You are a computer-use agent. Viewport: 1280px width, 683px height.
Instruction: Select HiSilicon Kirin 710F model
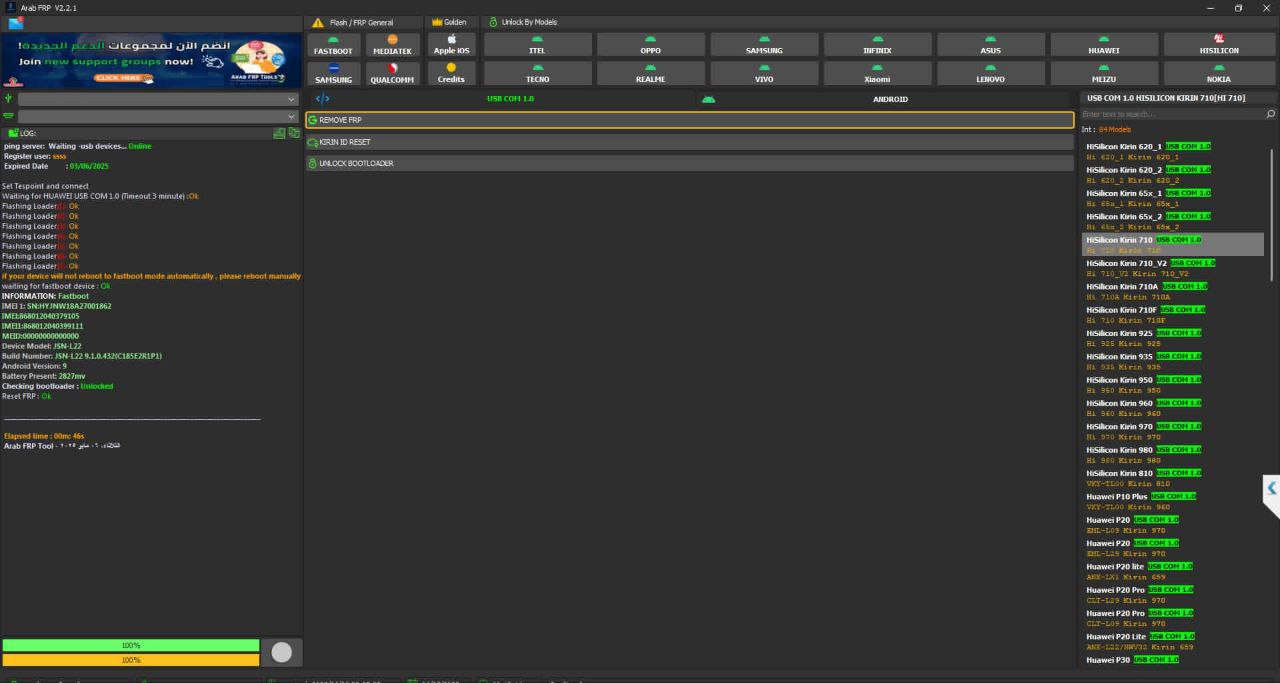(1174, 315)
